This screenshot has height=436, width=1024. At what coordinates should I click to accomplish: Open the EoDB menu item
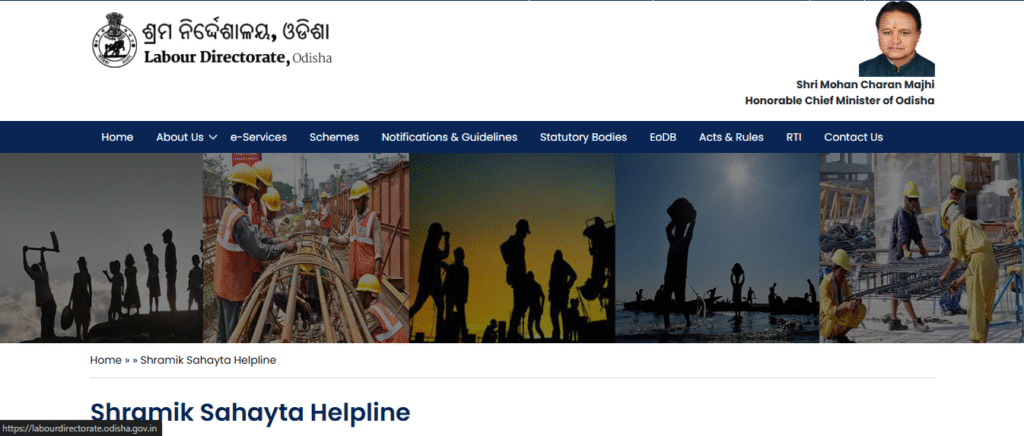[663, 137]
